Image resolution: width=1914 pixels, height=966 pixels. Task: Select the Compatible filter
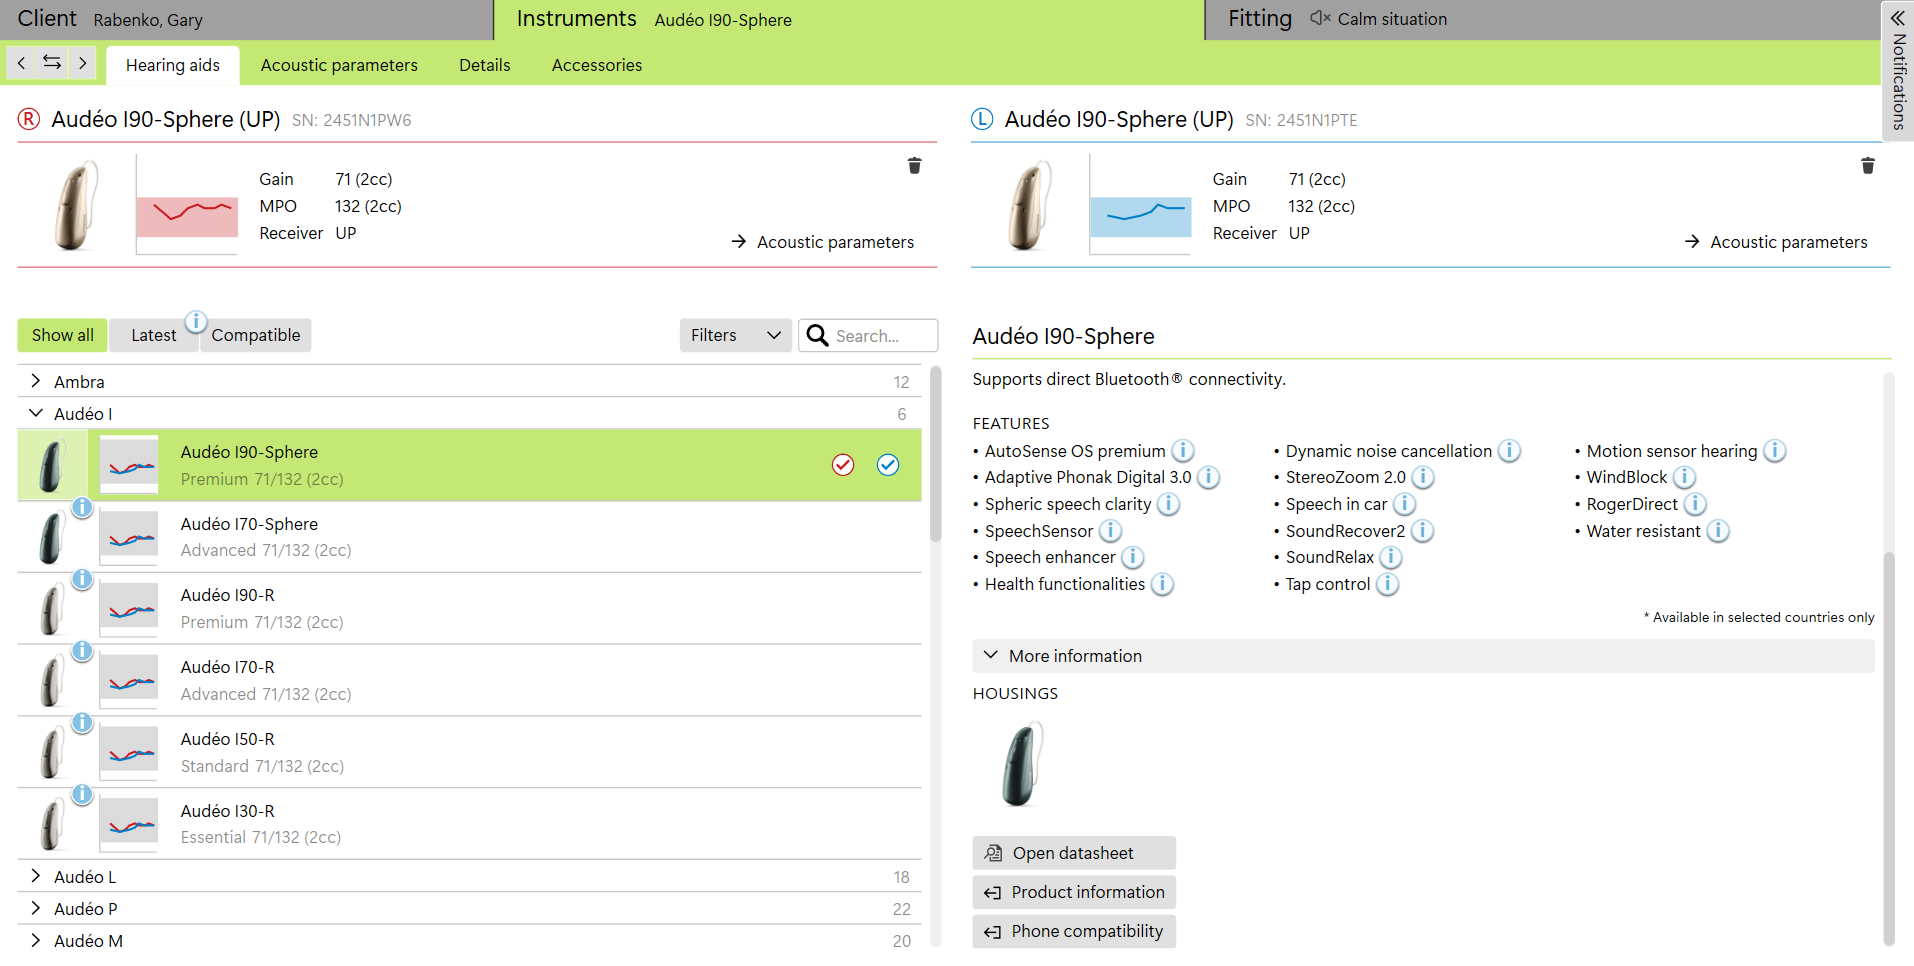point(255,335)
